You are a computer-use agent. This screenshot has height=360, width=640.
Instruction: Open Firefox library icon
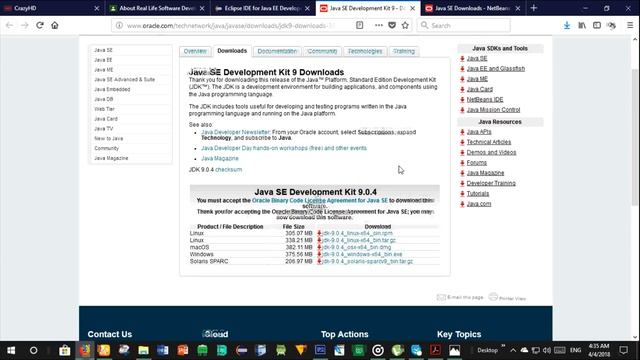(582, 25)
